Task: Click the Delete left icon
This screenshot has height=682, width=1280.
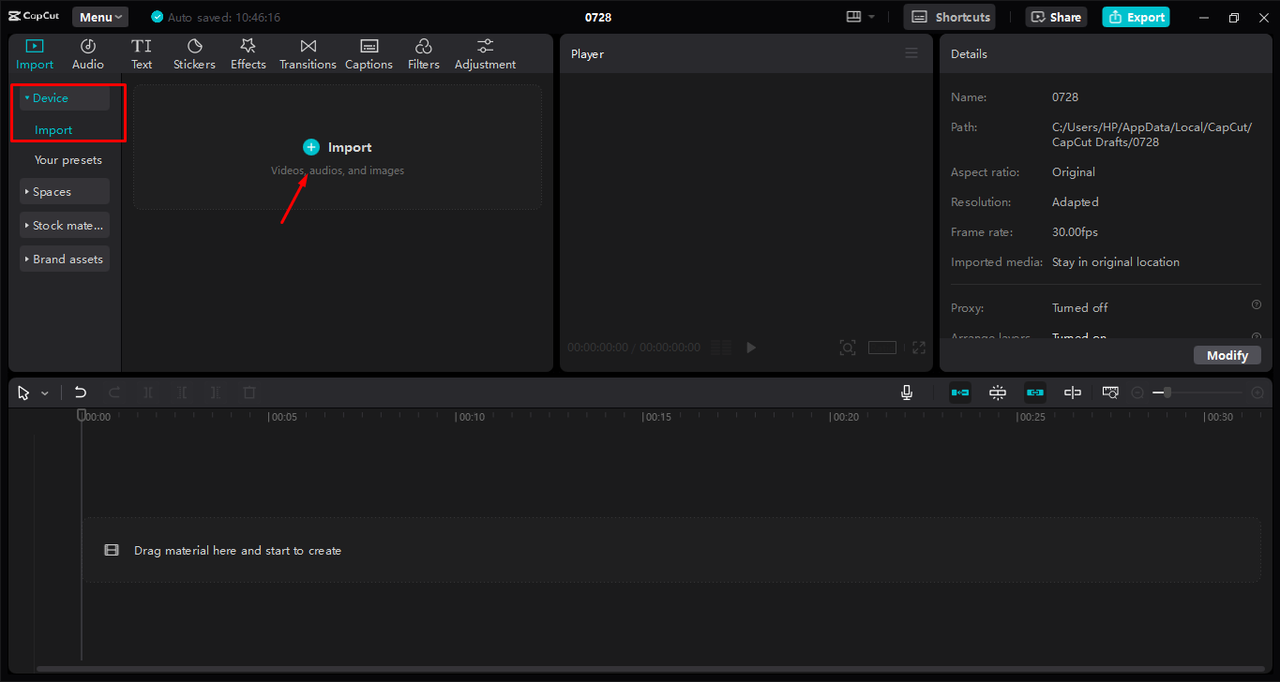Action: point(182,393)
